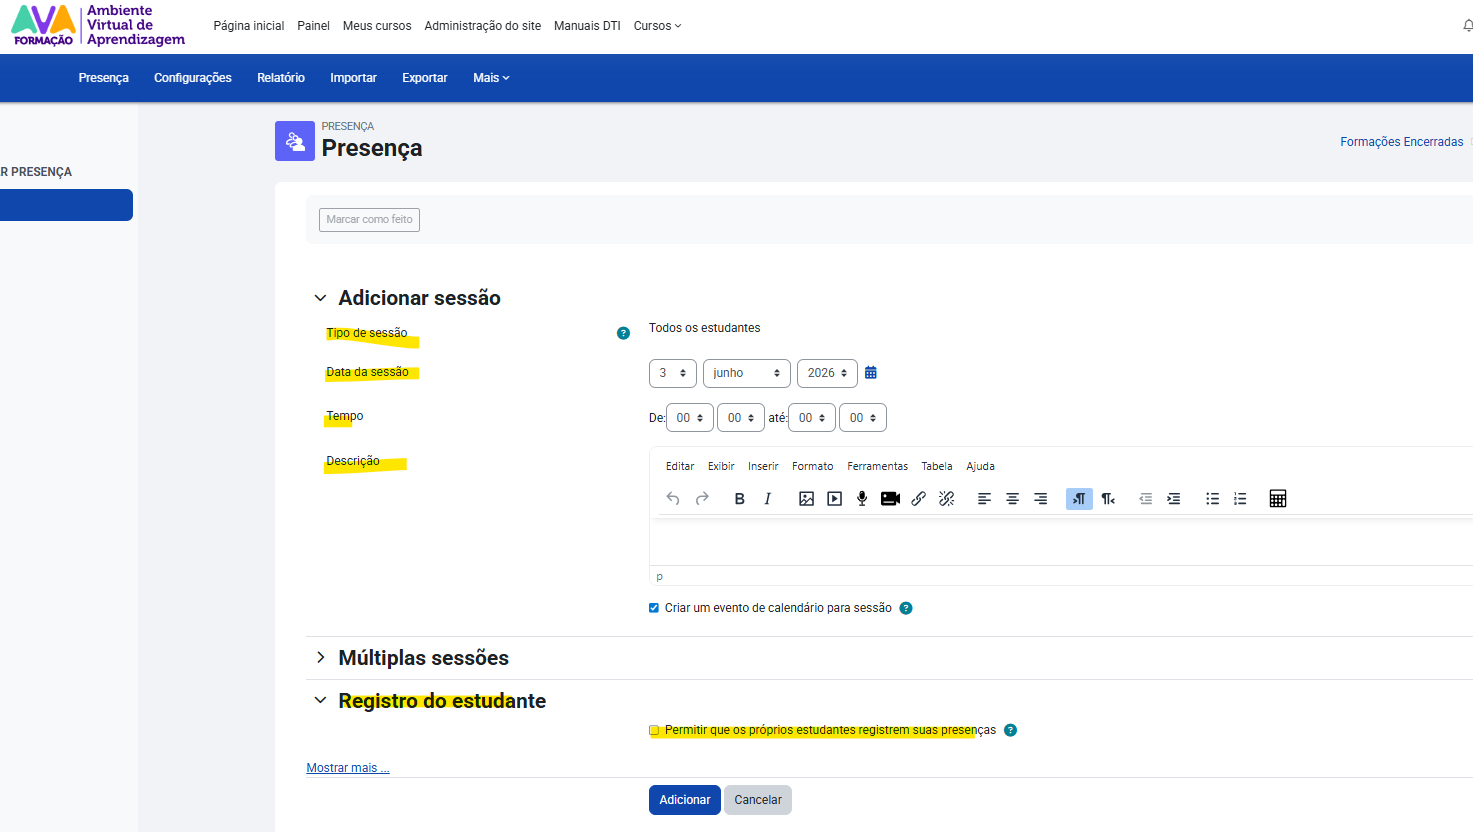Insert a link with chain icon
1473x832 pixels.
click(918, 498)
